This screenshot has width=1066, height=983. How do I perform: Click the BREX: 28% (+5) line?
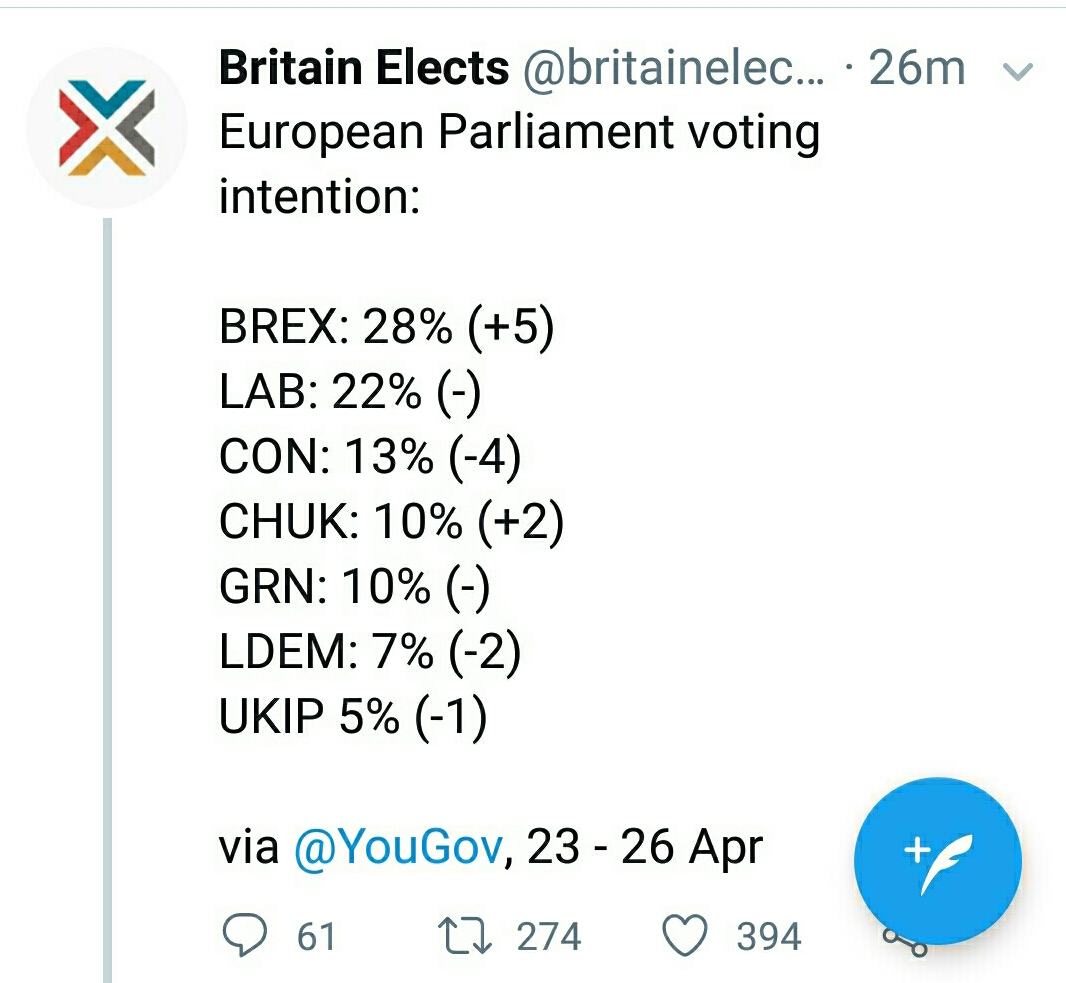(386, 327)
